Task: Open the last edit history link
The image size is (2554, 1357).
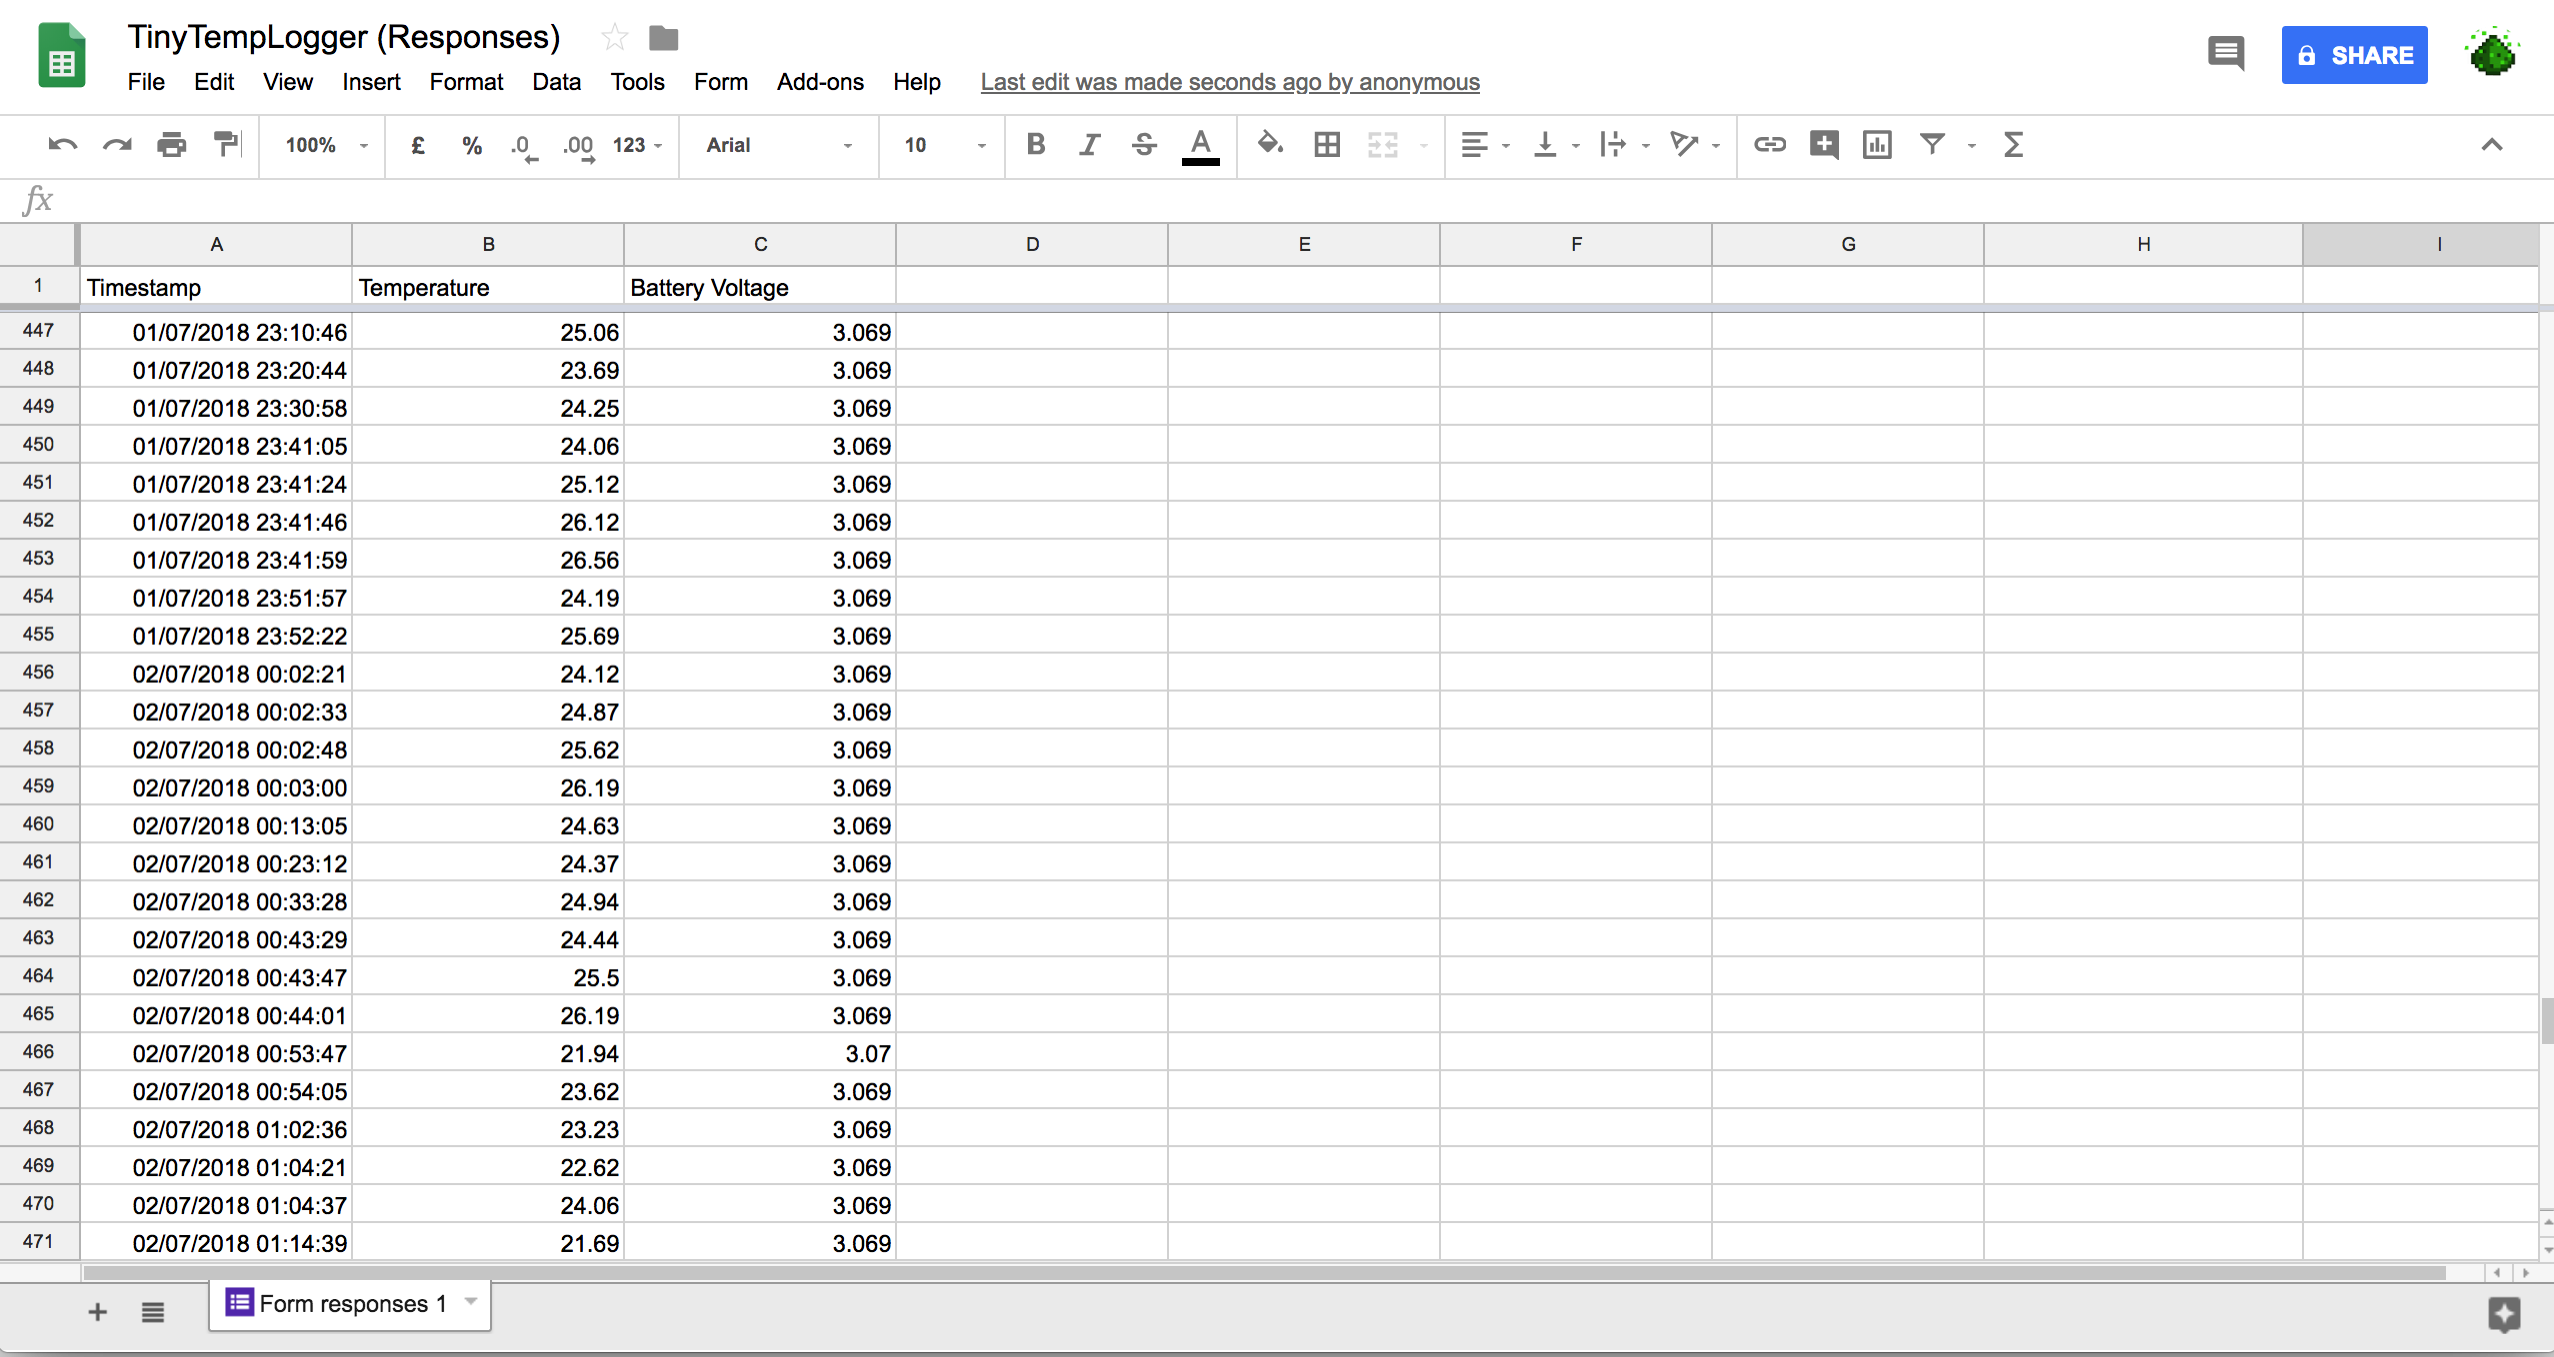Action: (1229, 82)
